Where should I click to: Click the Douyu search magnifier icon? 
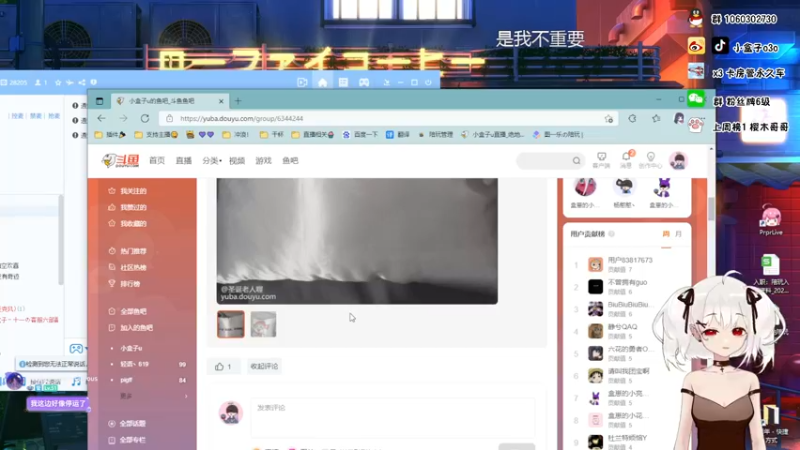click(576, 161)
